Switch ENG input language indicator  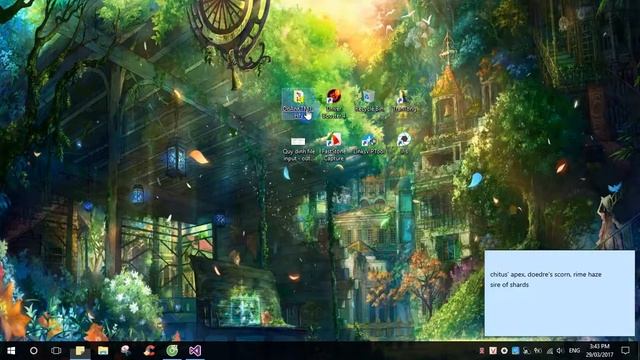(574, 351)
